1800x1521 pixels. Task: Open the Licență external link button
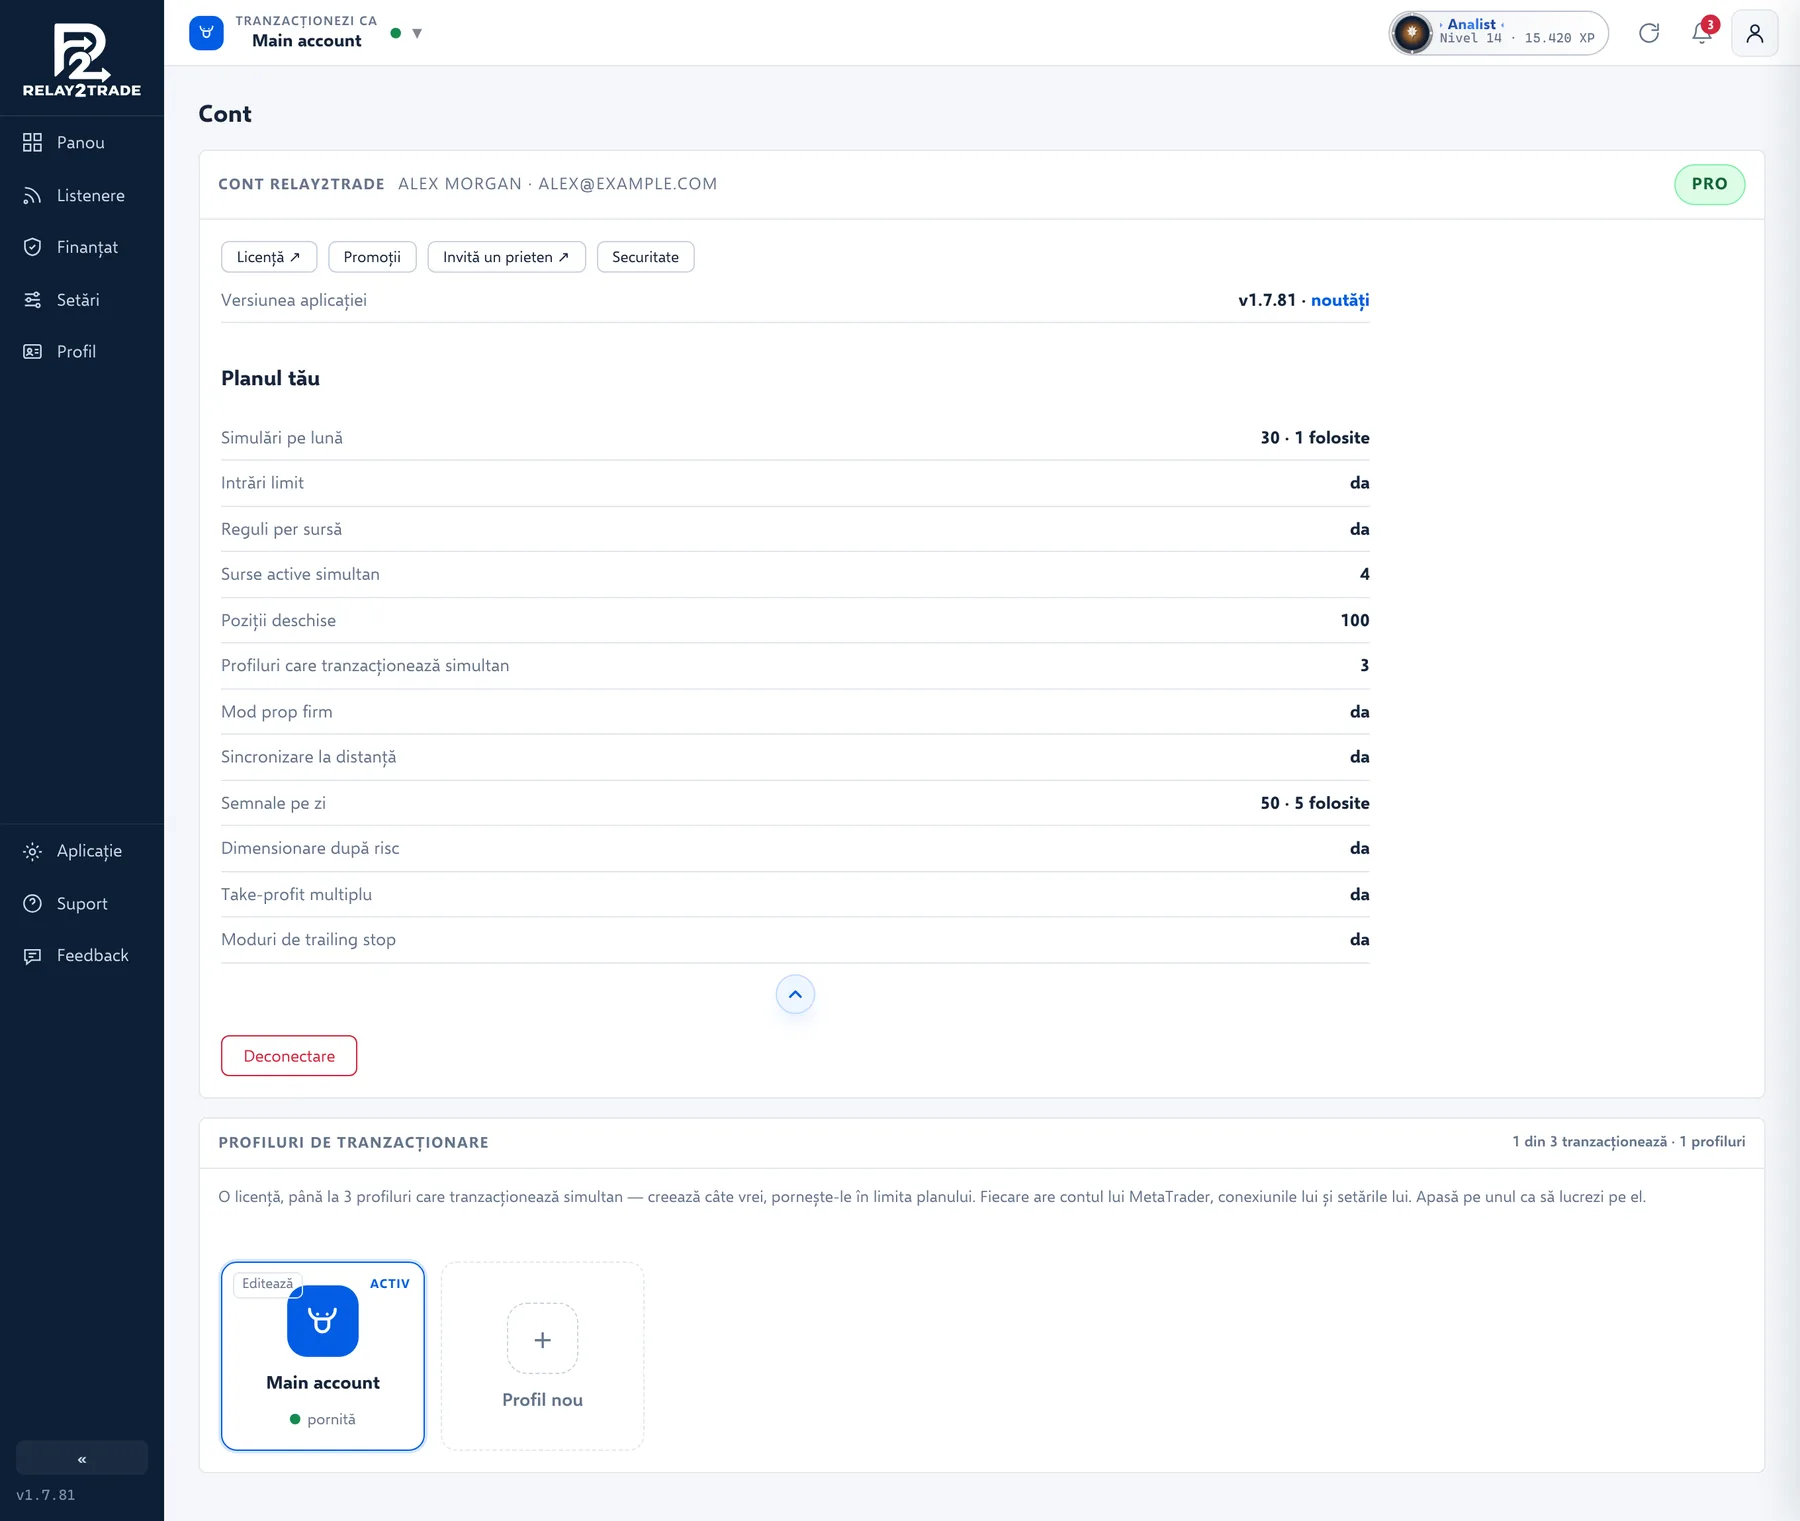tap(269, 257)
